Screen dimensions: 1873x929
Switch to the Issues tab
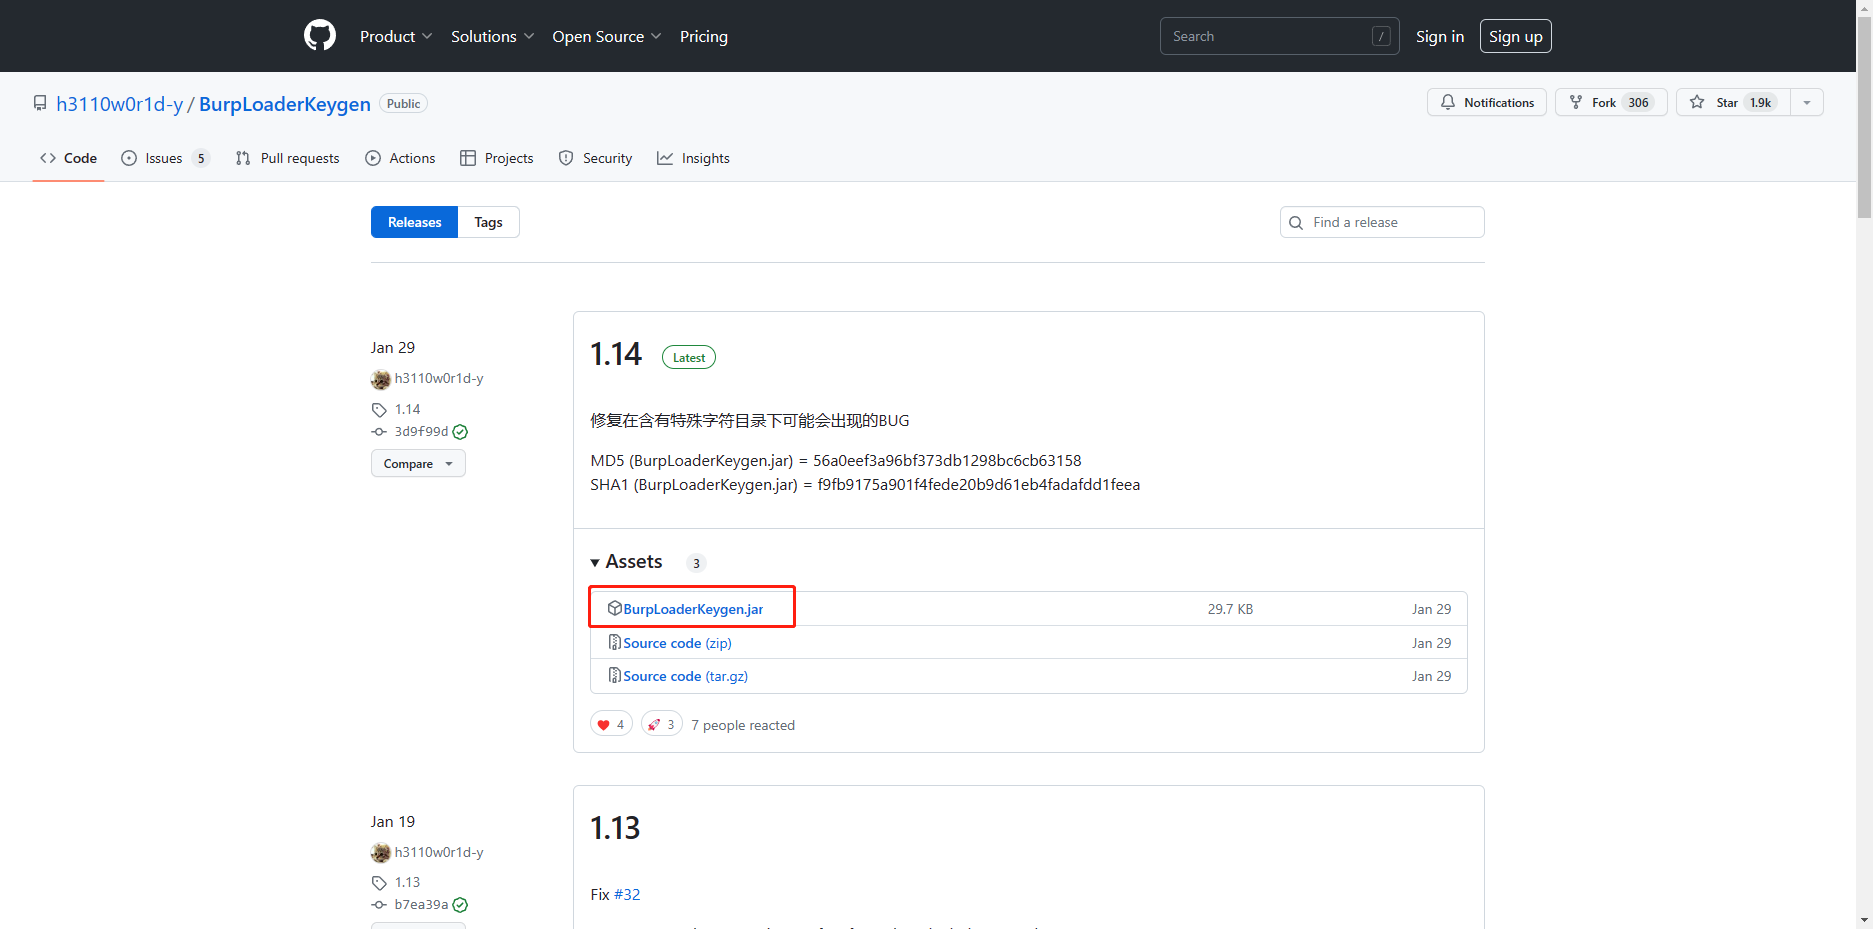165,158
